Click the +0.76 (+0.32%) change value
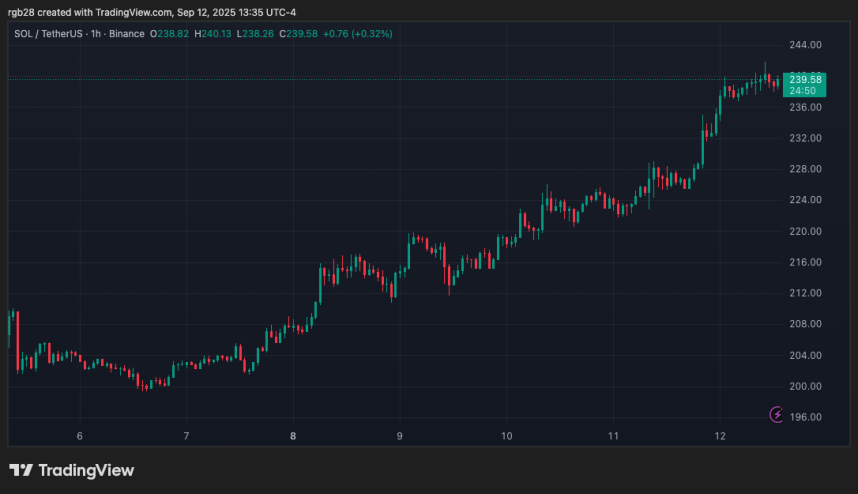This screenshot has height=494, width=858. point(357,33)
